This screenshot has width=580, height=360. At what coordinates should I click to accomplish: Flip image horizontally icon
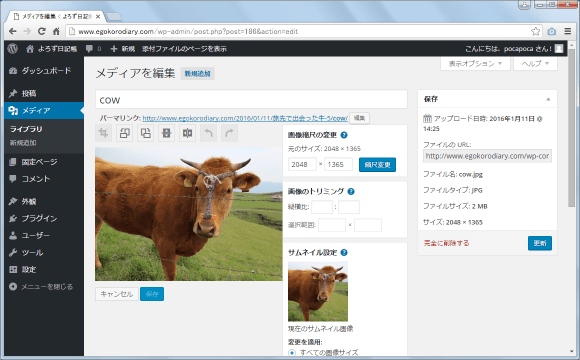click(x=188, y=133)
